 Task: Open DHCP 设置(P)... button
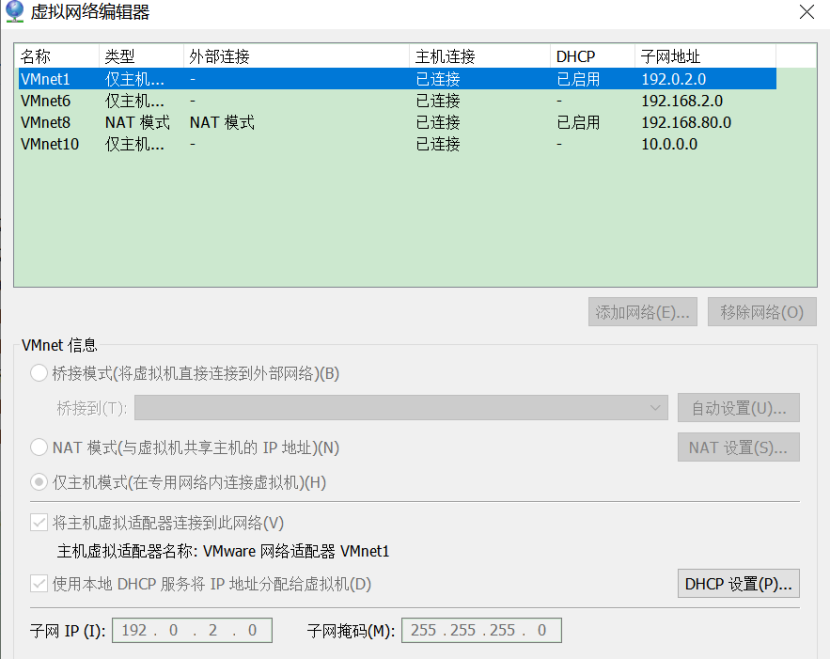[738, 583]
